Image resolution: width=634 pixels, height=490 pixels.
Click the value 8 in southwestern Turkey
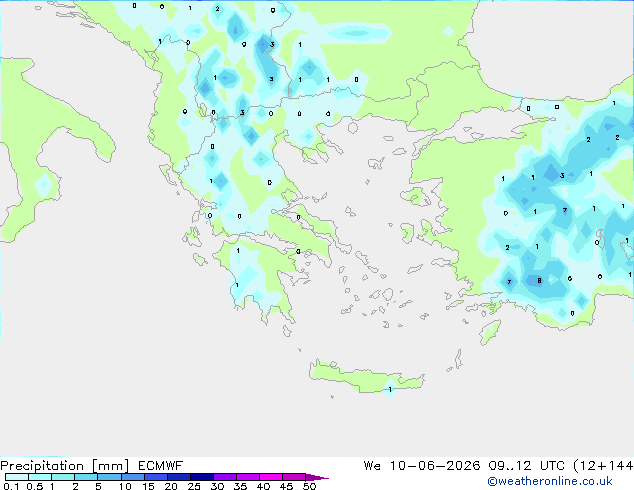click(x=539, y=281)
